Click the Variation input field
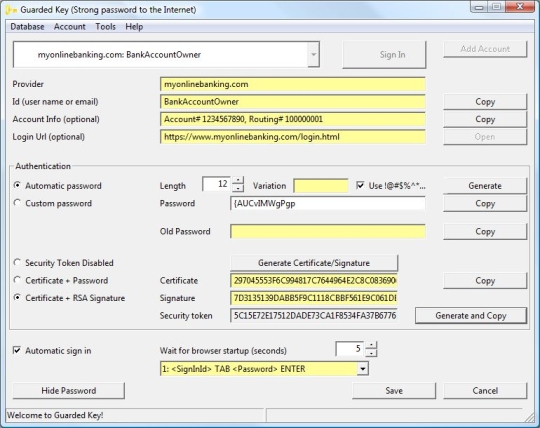 [x=321, y=186]
